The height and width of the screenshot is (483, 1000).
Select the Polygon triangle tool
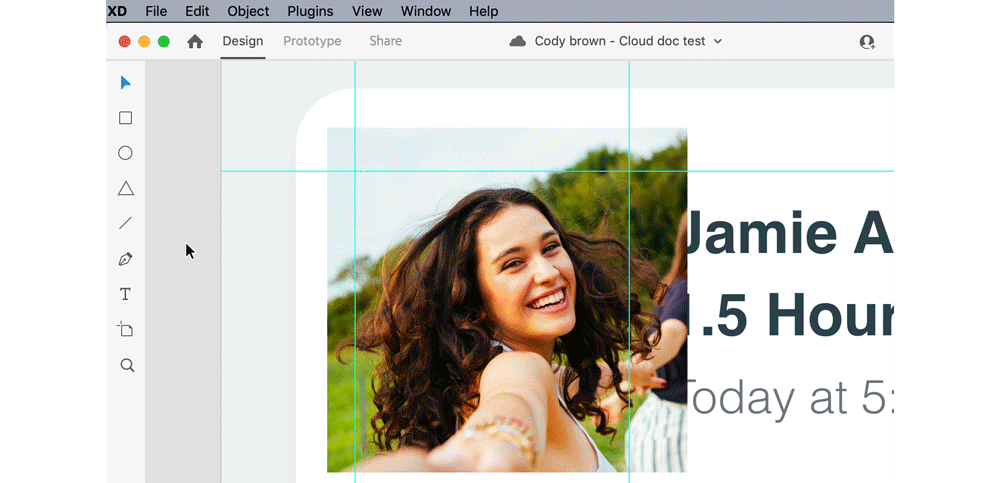125,189
